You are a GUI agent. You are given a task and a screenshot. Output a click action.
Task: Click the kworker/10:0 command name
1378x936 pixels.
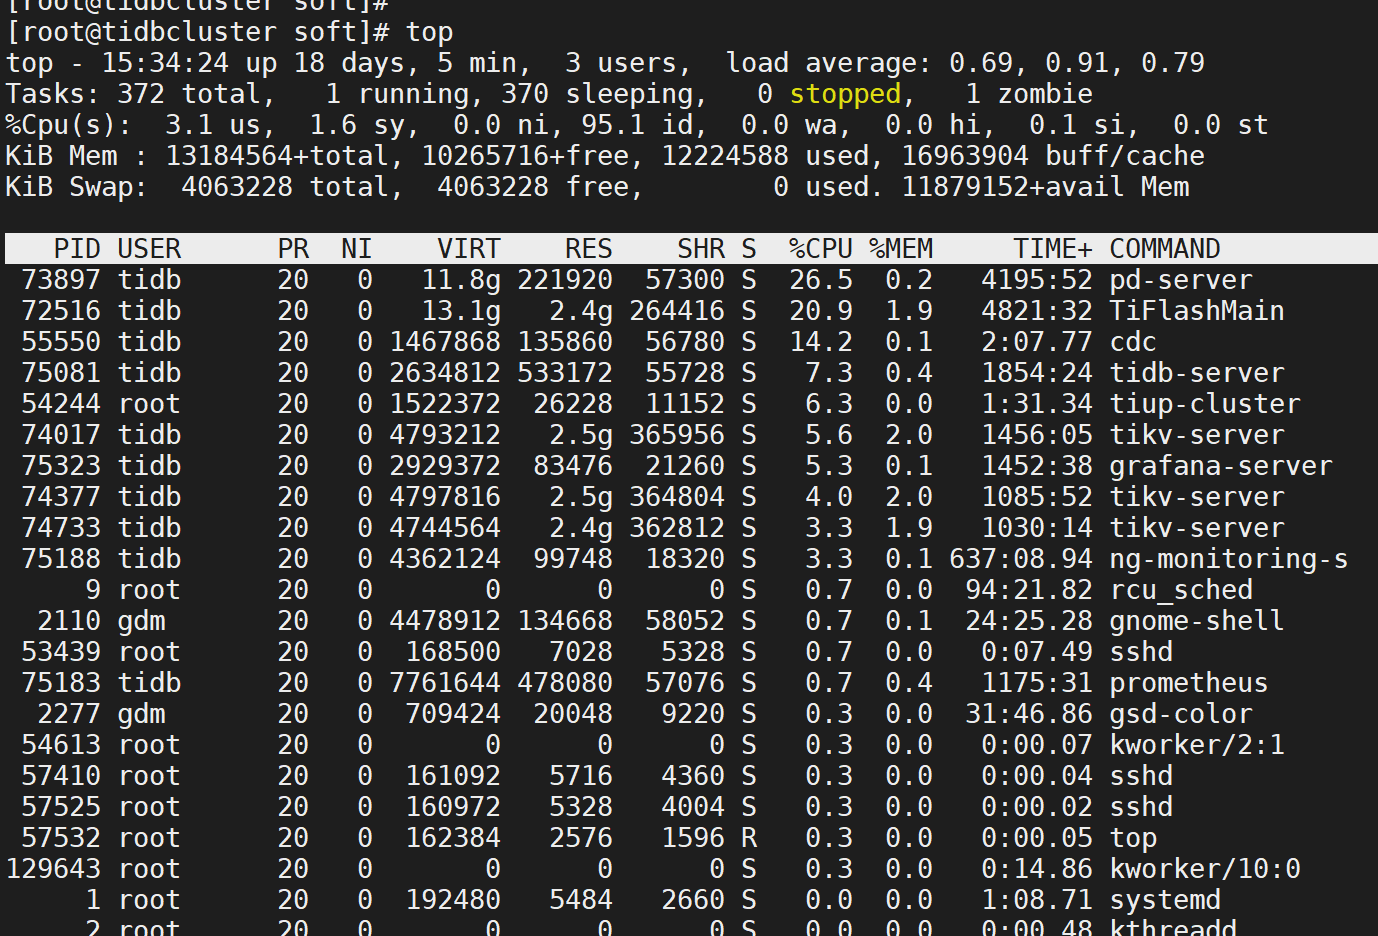1205,869
